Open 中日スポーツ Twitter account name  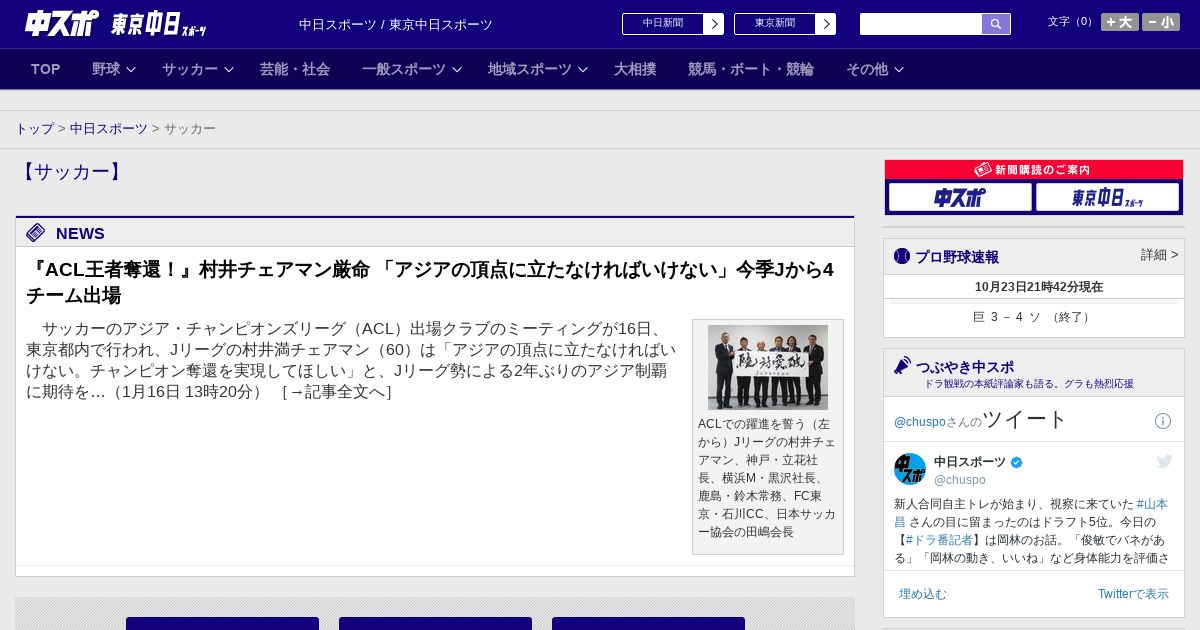tap(970, 462)
